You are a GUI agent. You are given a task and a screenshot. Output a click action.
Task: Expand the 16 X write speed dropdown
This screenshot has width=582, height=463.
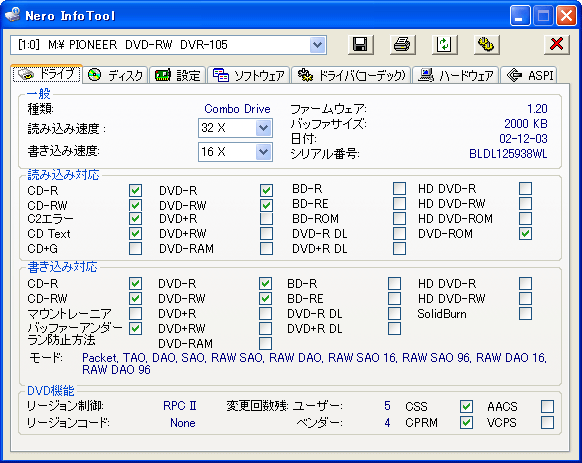[x=264, y=152]
